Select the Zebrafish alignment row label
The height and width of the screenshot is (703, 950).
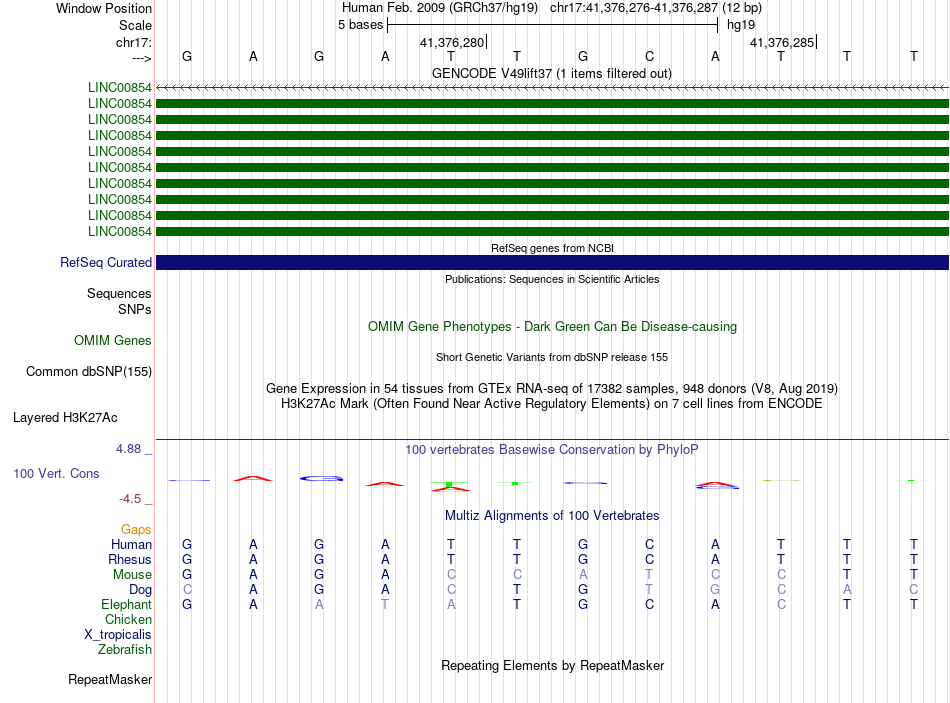click(125, 649)
